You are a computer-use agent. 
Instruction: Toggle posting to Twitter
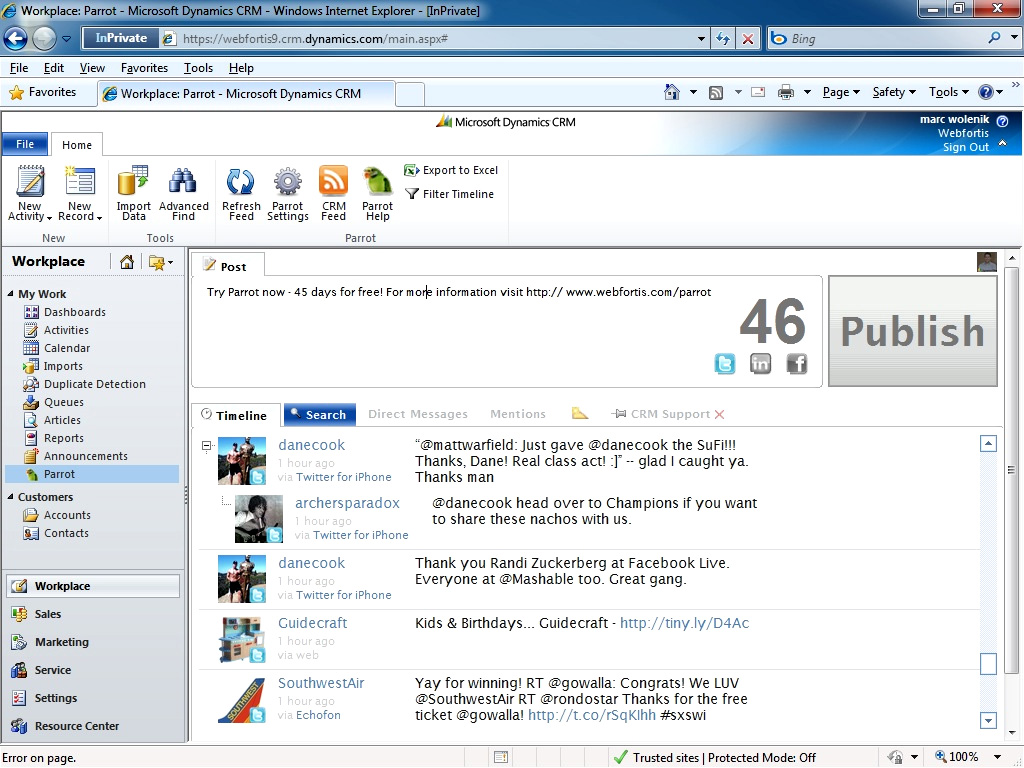click(x=725, y=363)
